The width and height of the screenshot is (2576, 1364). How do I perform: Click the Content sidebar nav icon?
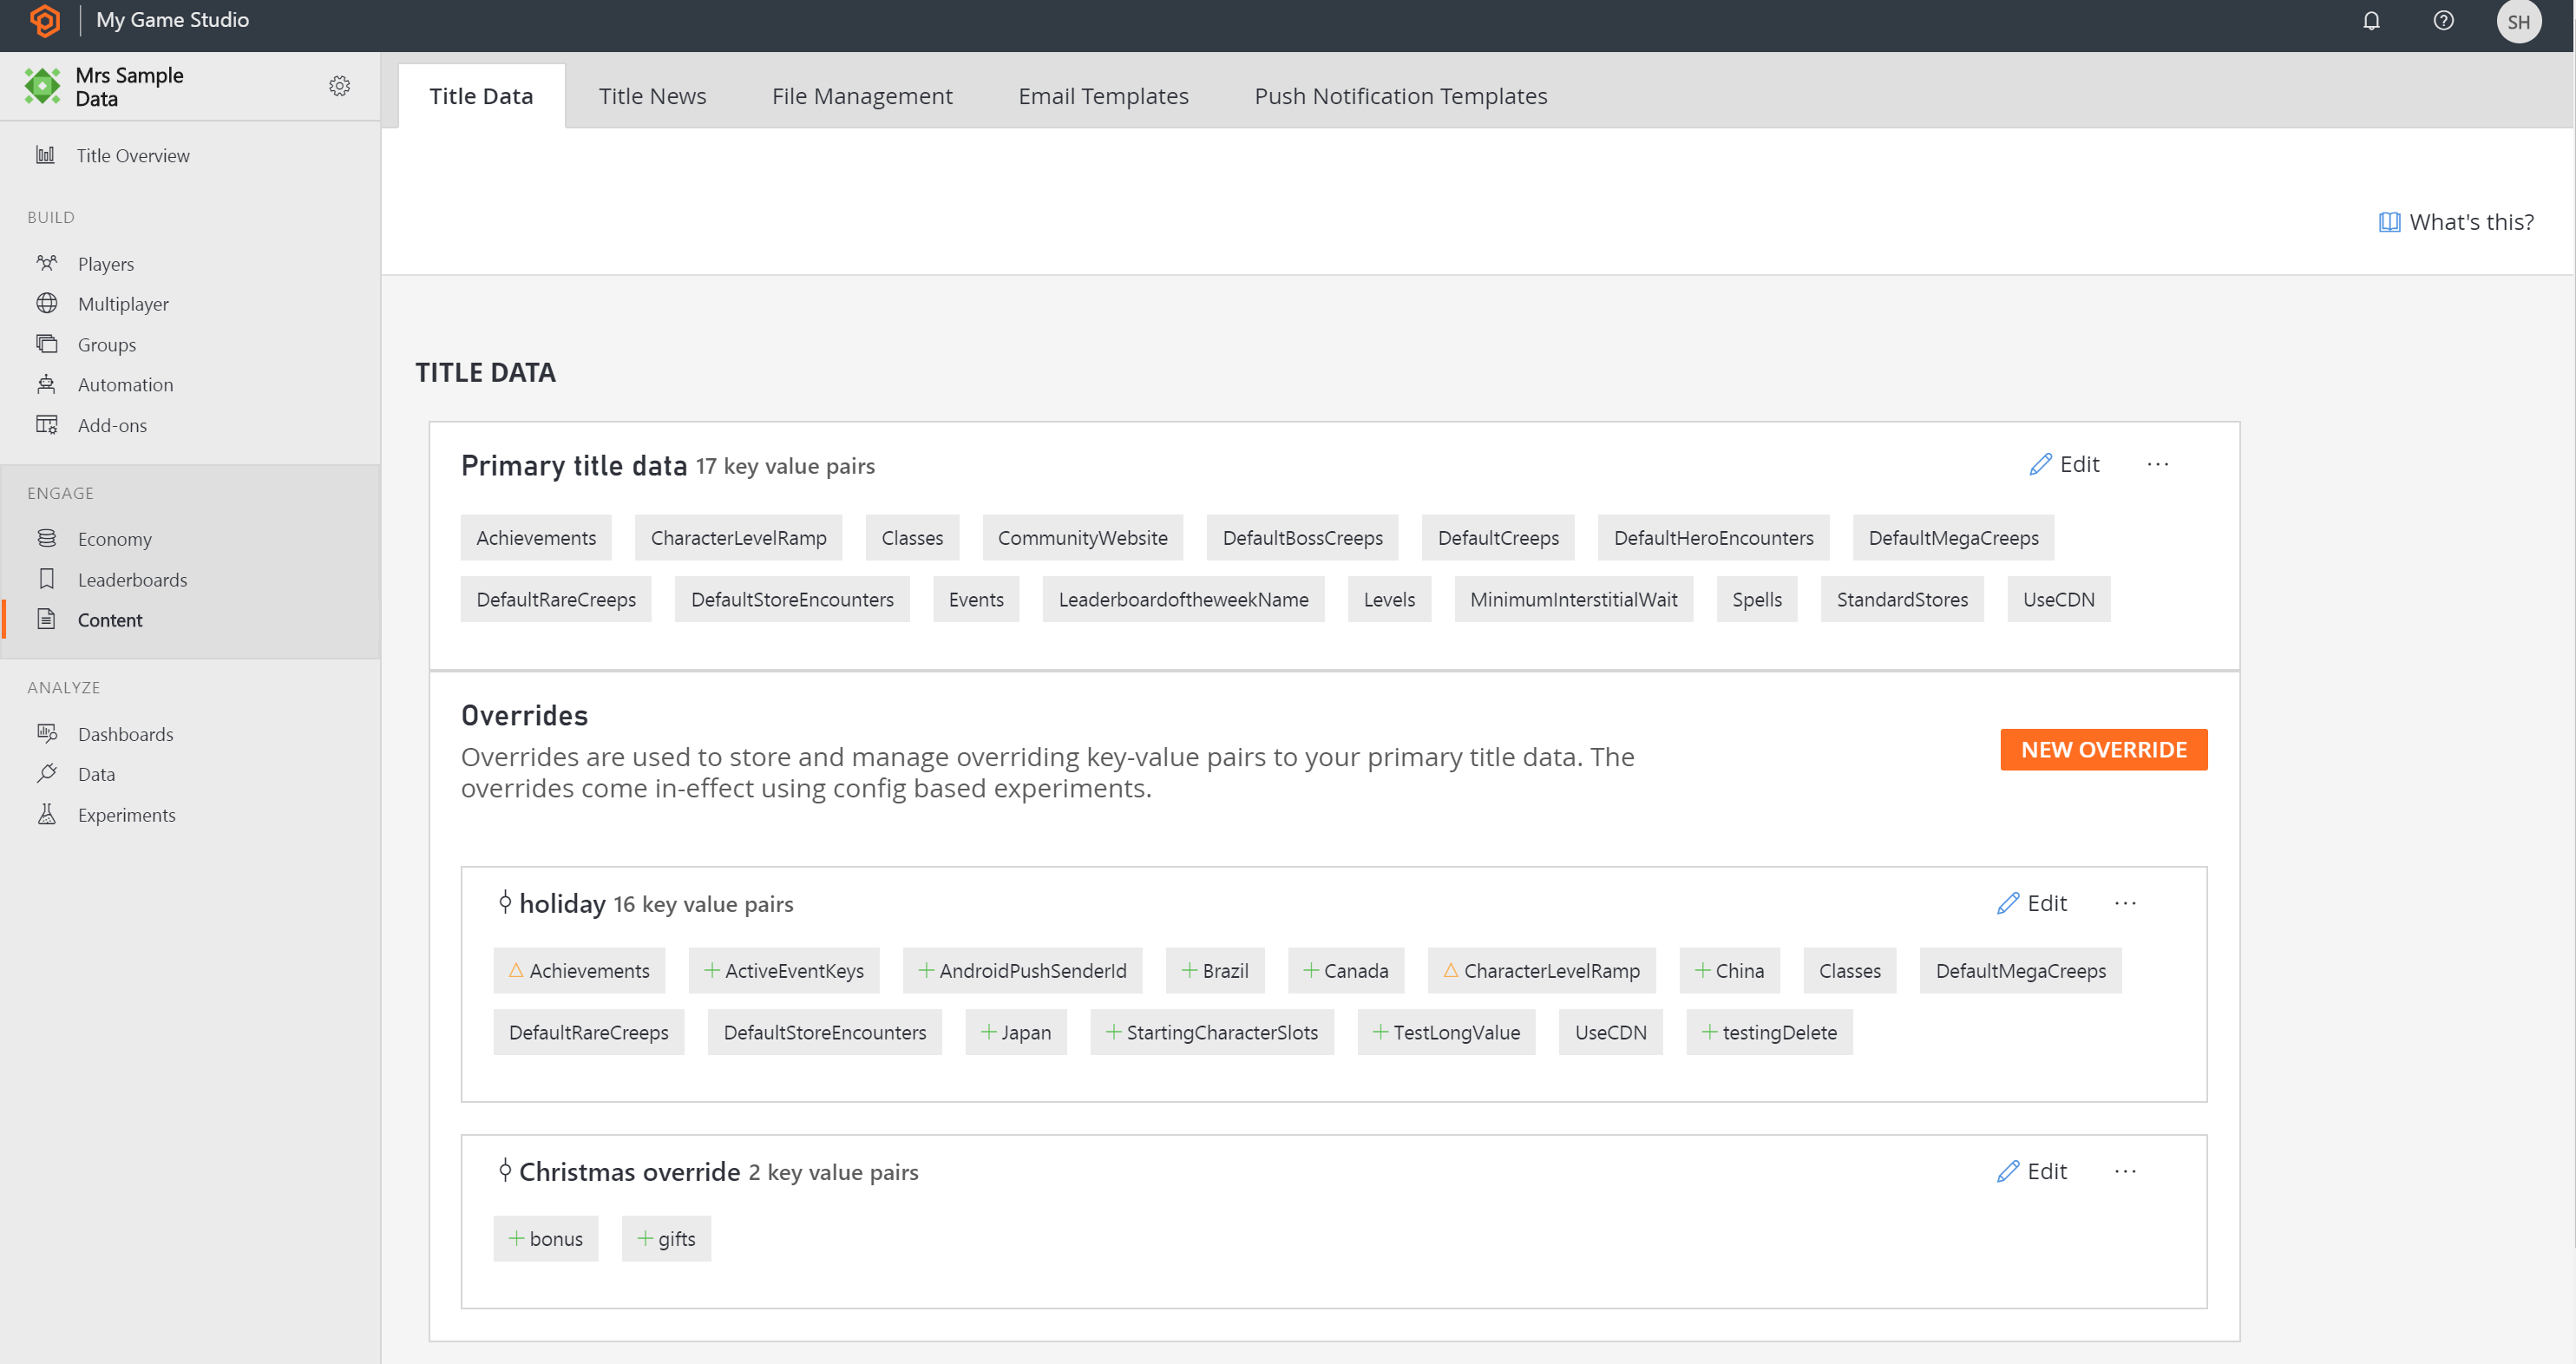46,620
